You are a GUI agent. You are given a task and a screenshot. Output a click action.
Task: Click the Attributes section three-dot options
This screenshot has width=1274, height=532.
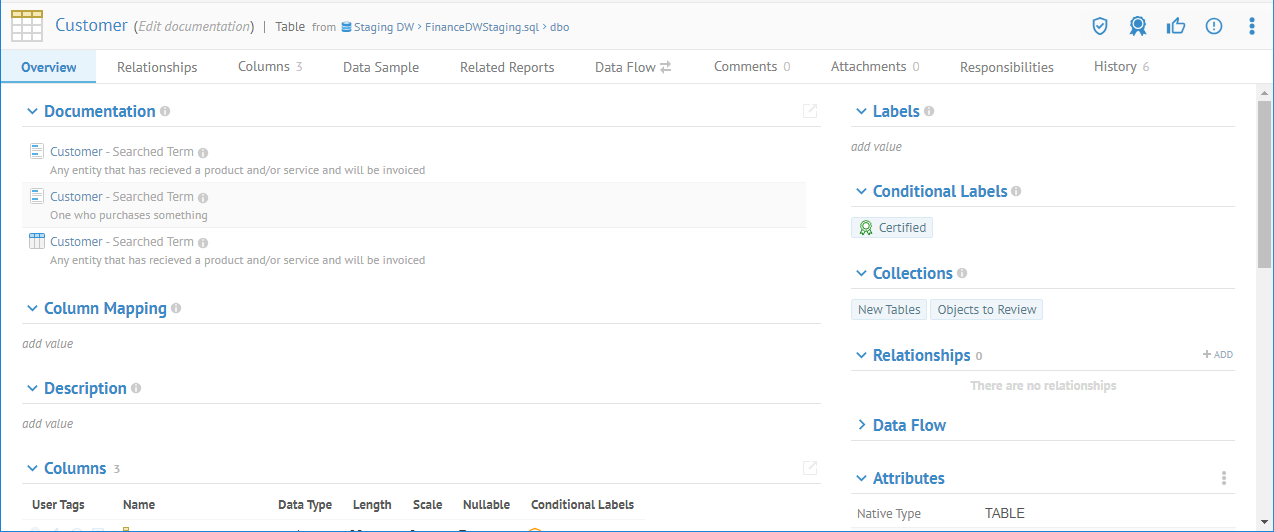pyautogui.click(x=1223, y=479)
